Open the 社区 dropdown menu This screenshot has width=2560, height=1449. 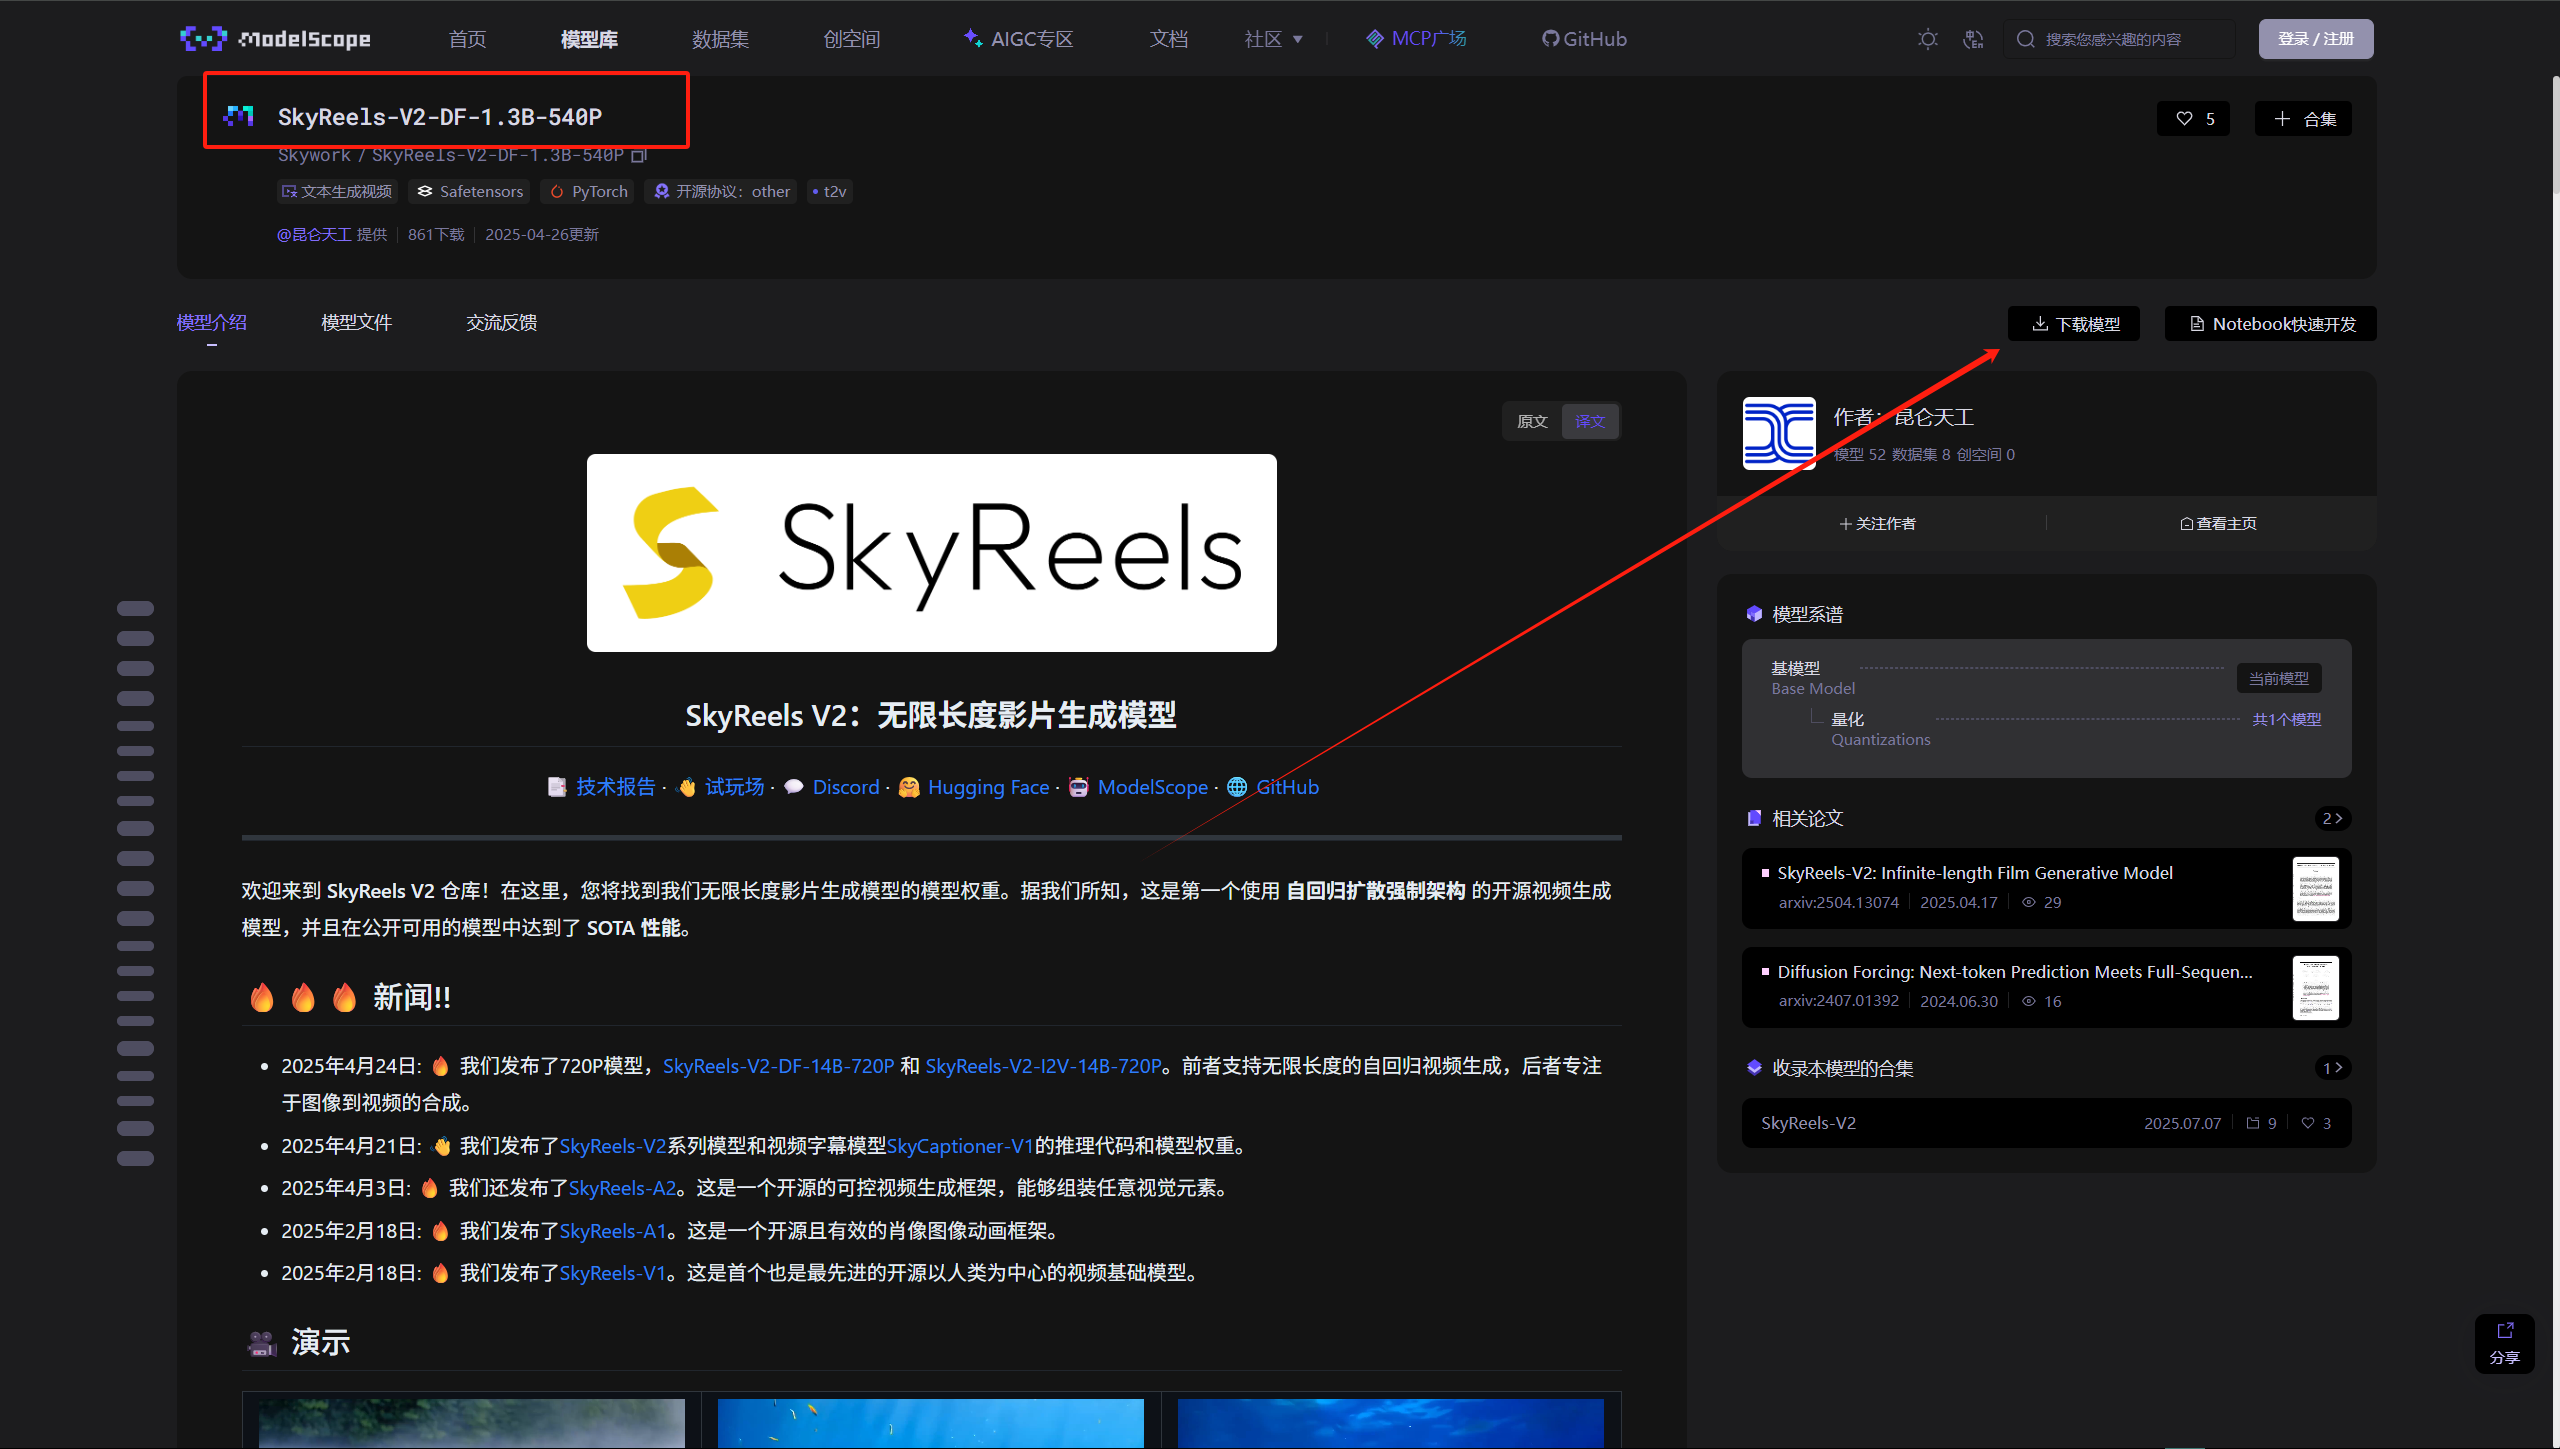[x=1272, y=38]
